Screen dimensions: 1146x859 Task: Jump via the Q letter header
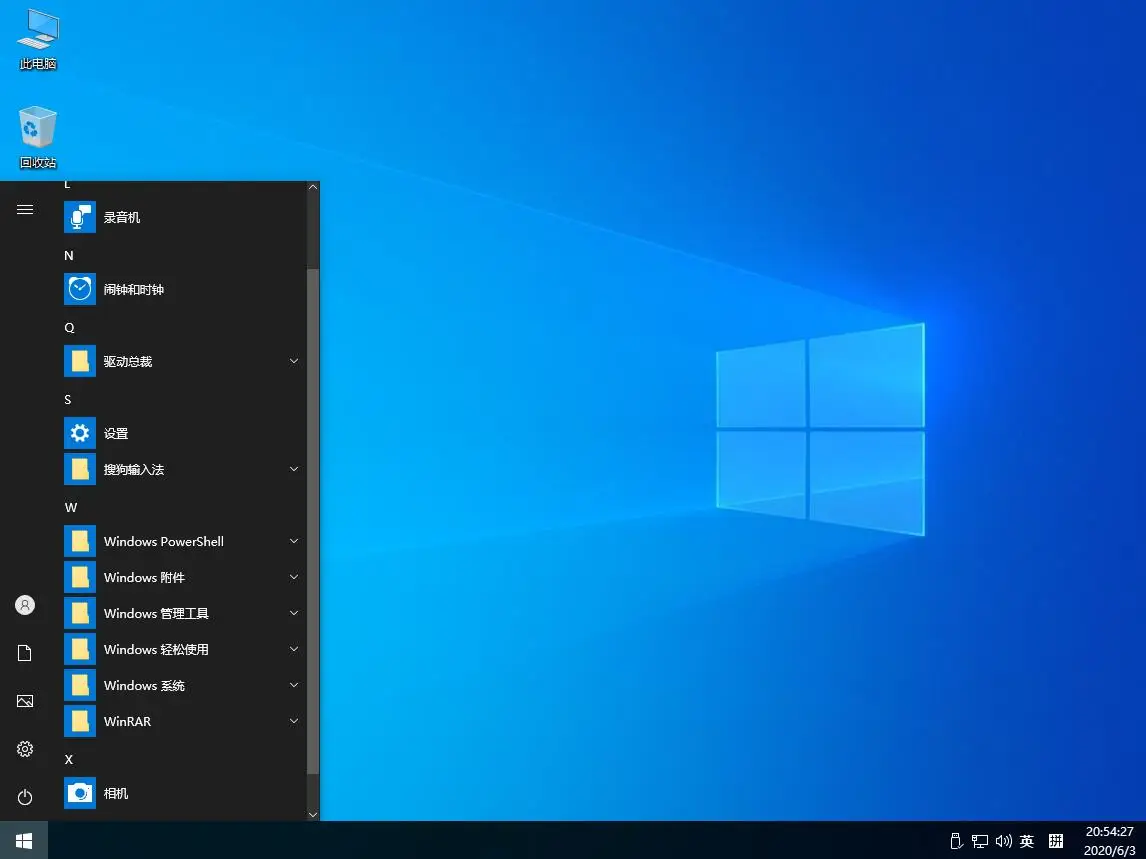69,328
